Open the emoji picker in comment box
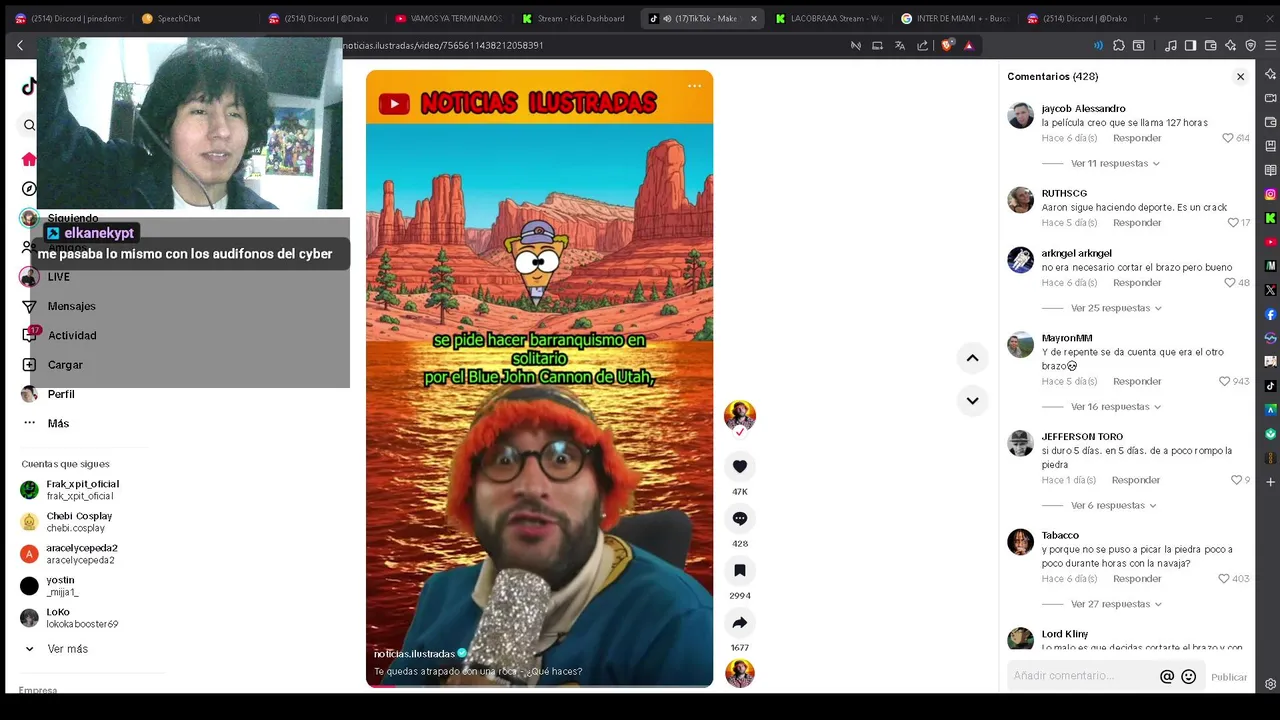Viewport: 1280px width, 720px height. coord(1189,677)
